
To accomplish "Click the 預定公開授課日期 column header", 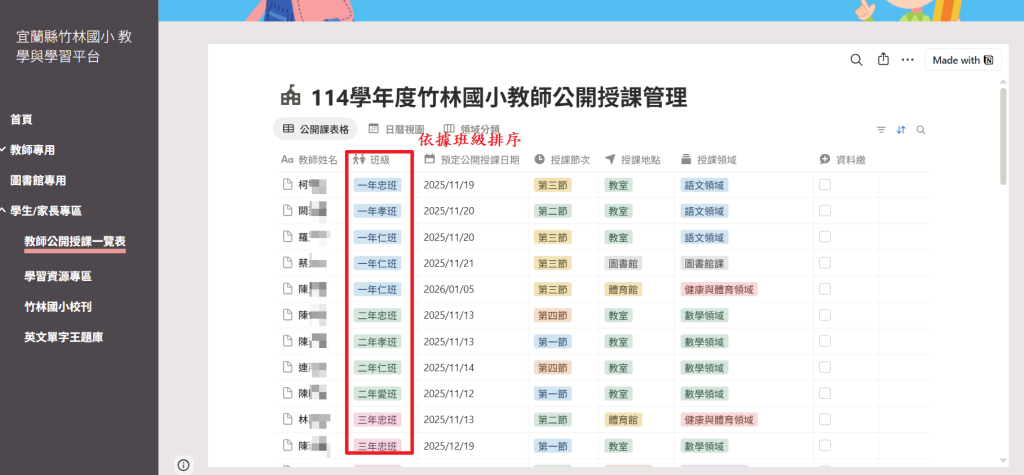I will [472, 159].
